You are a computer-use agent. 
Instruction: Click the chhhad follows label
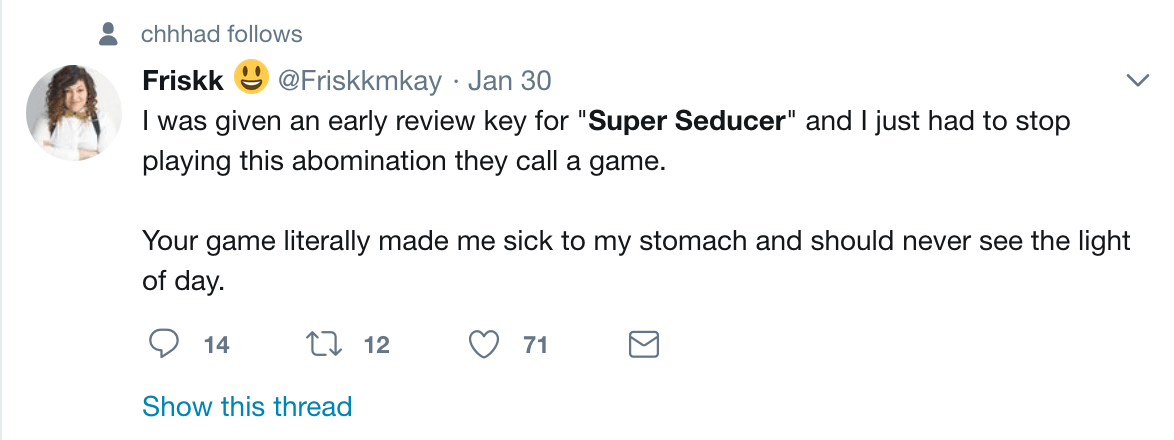point(222,34)
